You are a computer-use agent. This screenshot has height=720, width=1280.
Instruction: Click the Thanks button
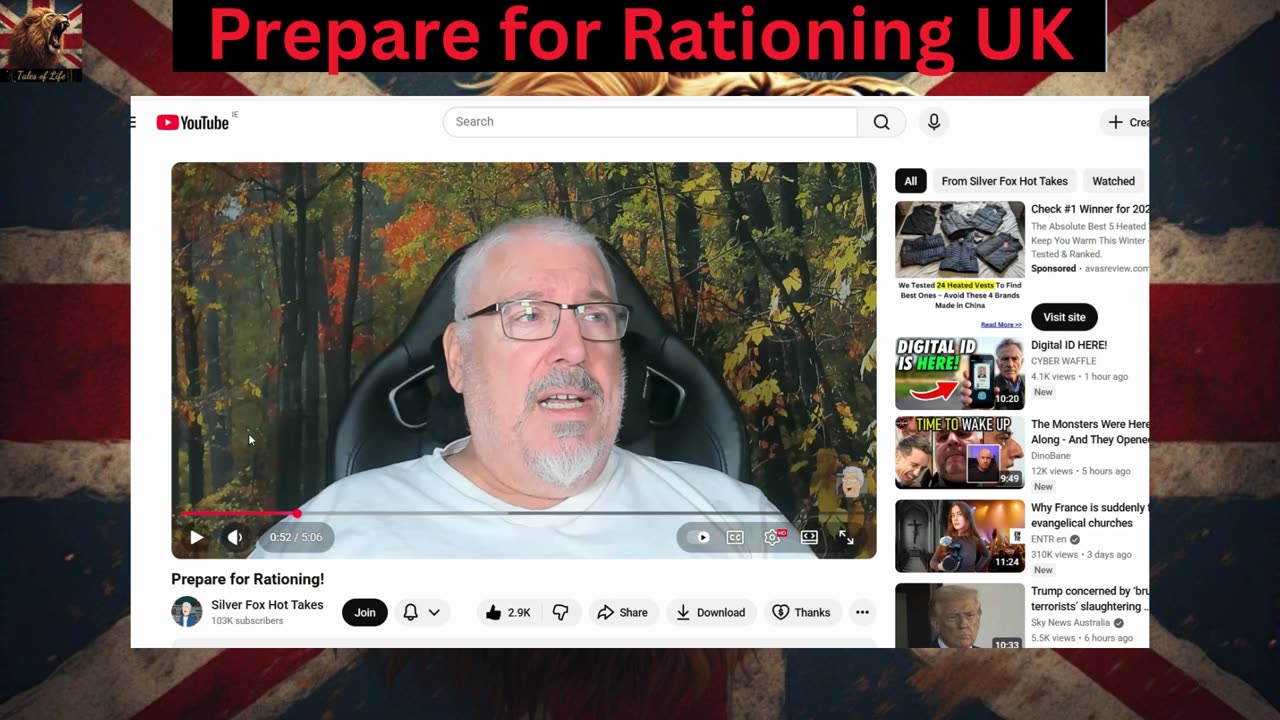tap(802, 612)
